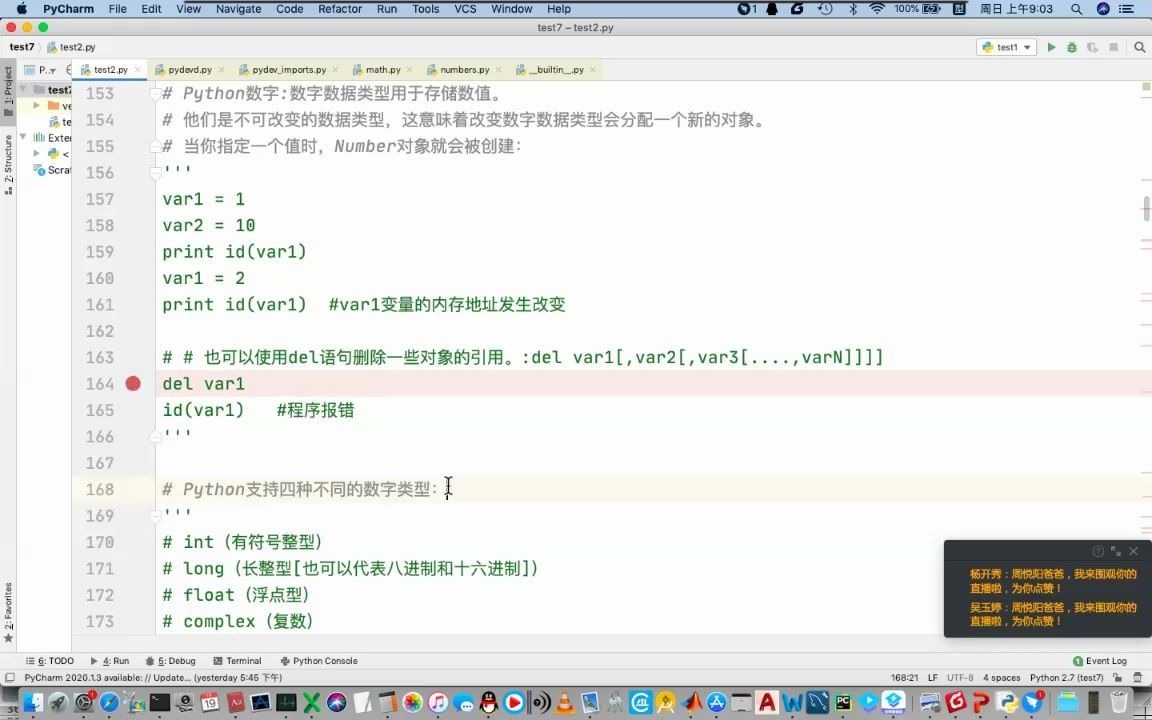Run test1 with coverage icon
This screenshot has width=1152, height=720.
pyautogui.click(x=1092, y=47)
